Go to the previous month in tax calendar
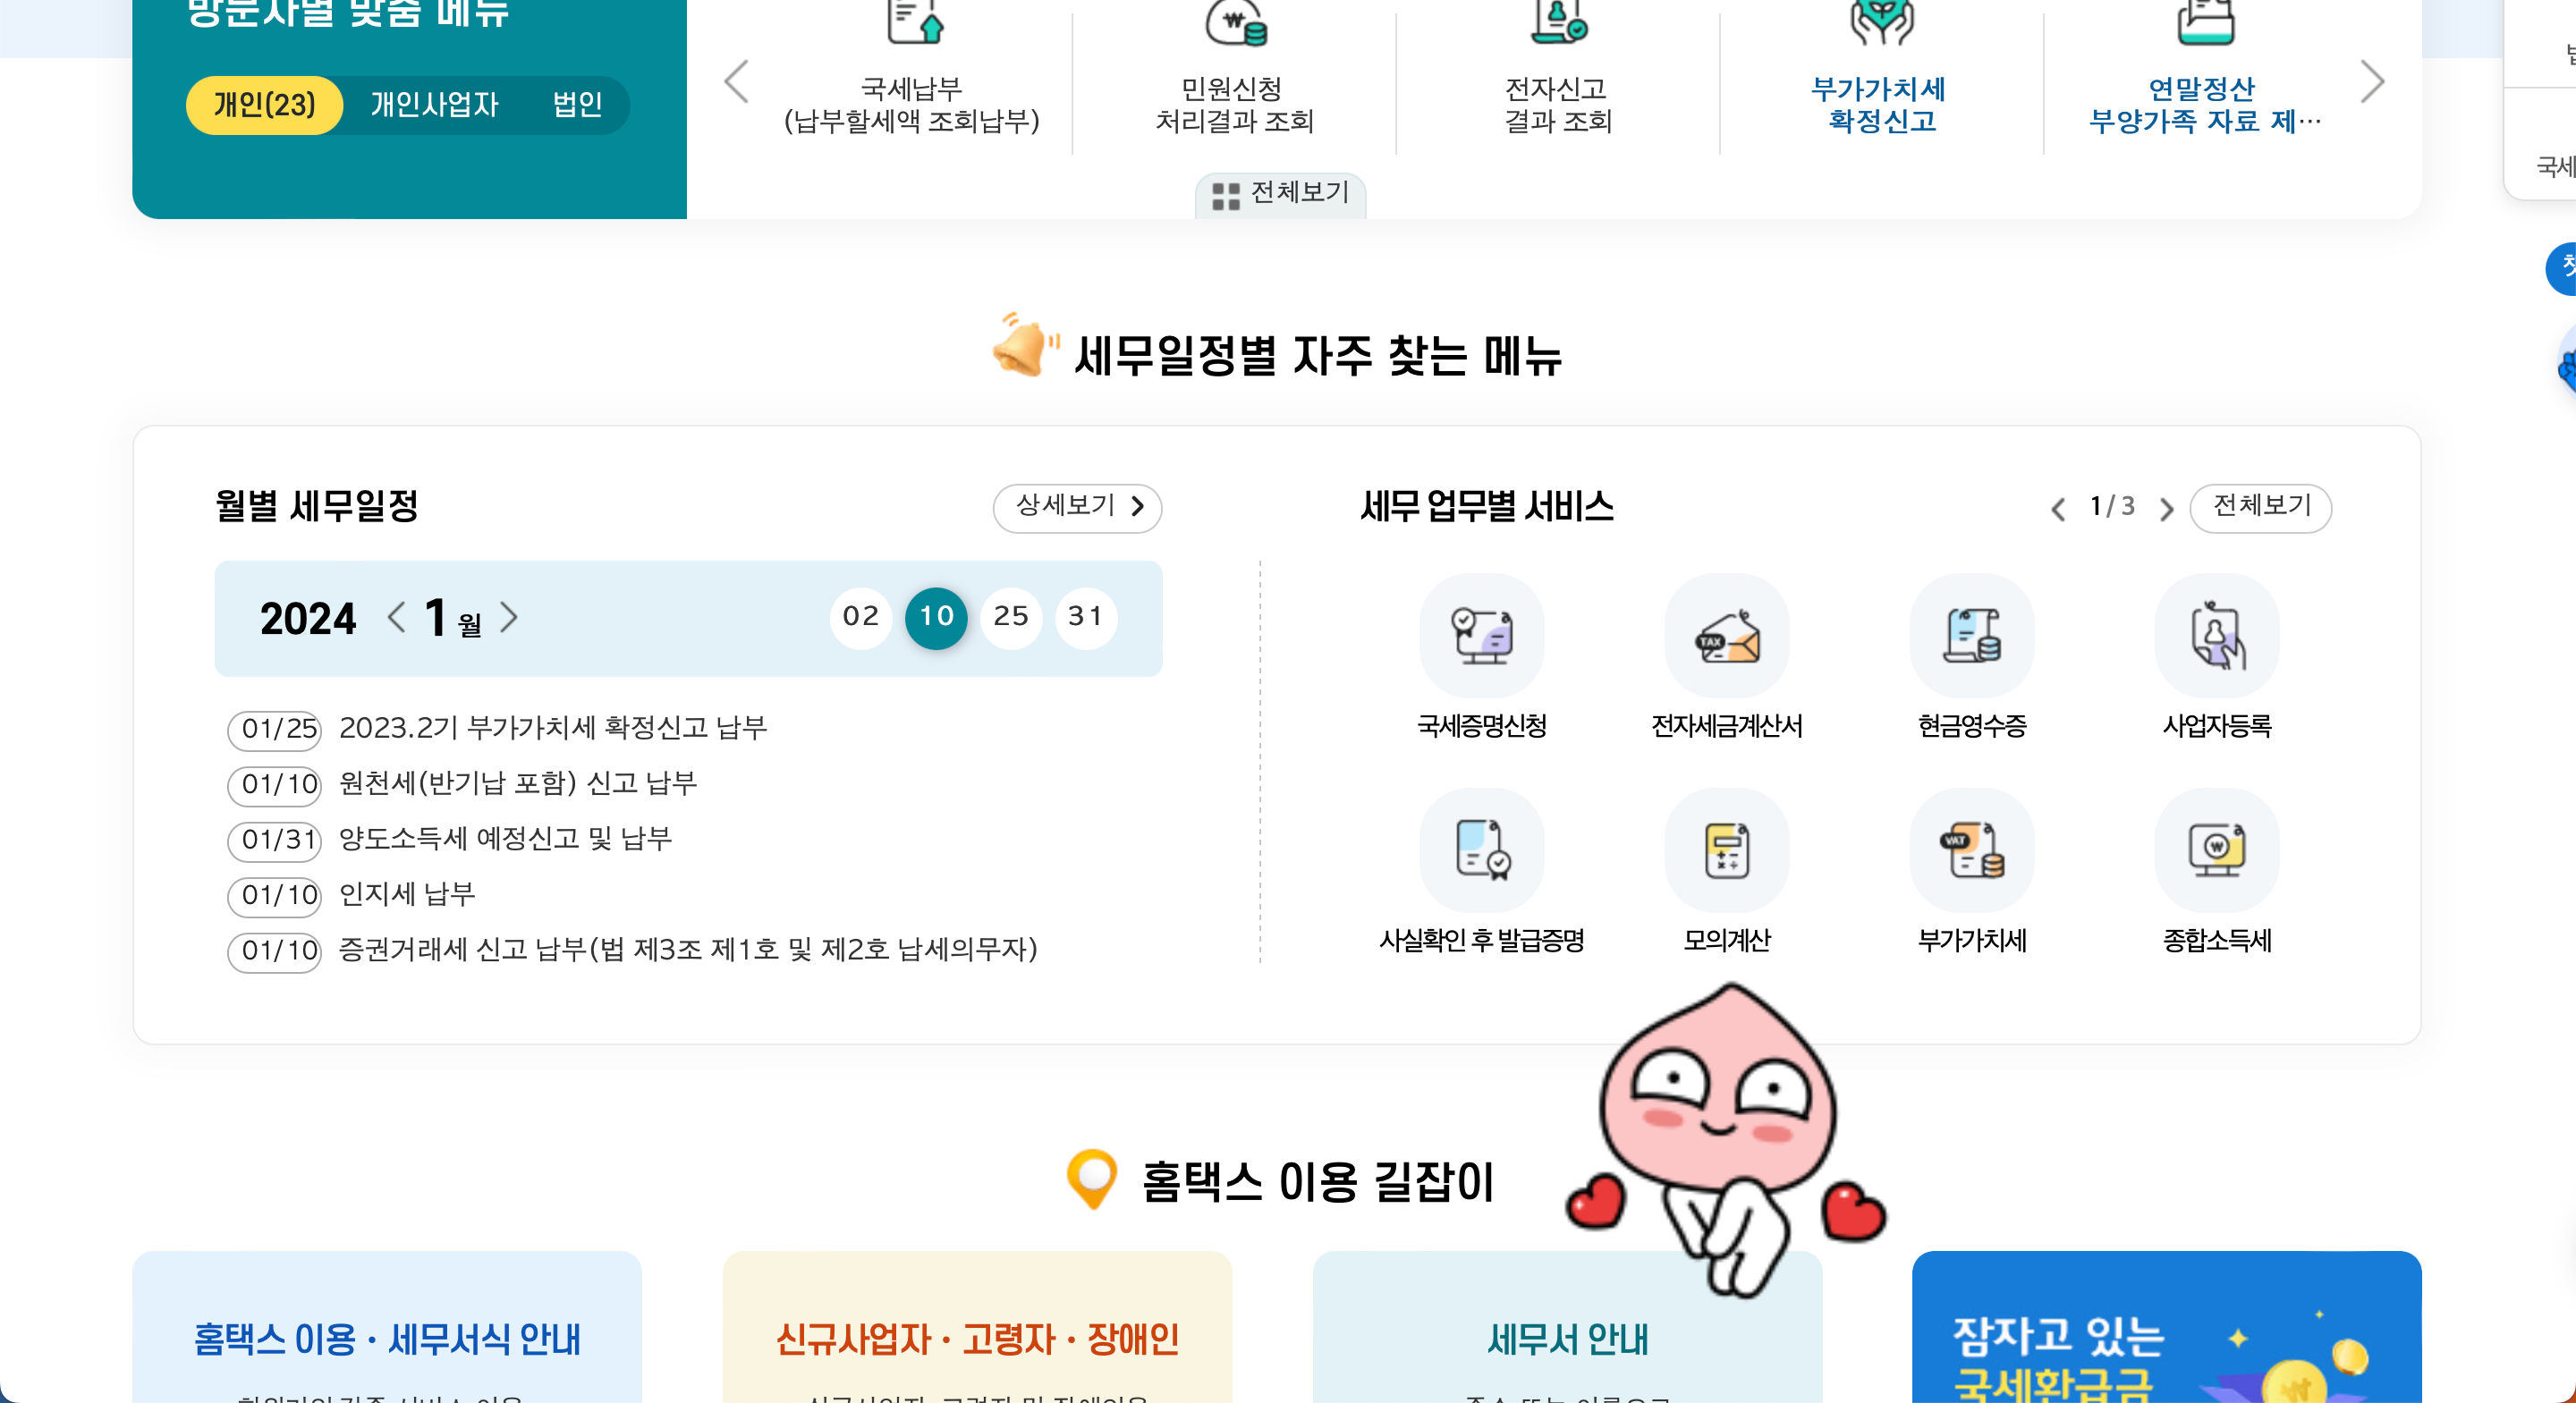 [x=397, y=617]
